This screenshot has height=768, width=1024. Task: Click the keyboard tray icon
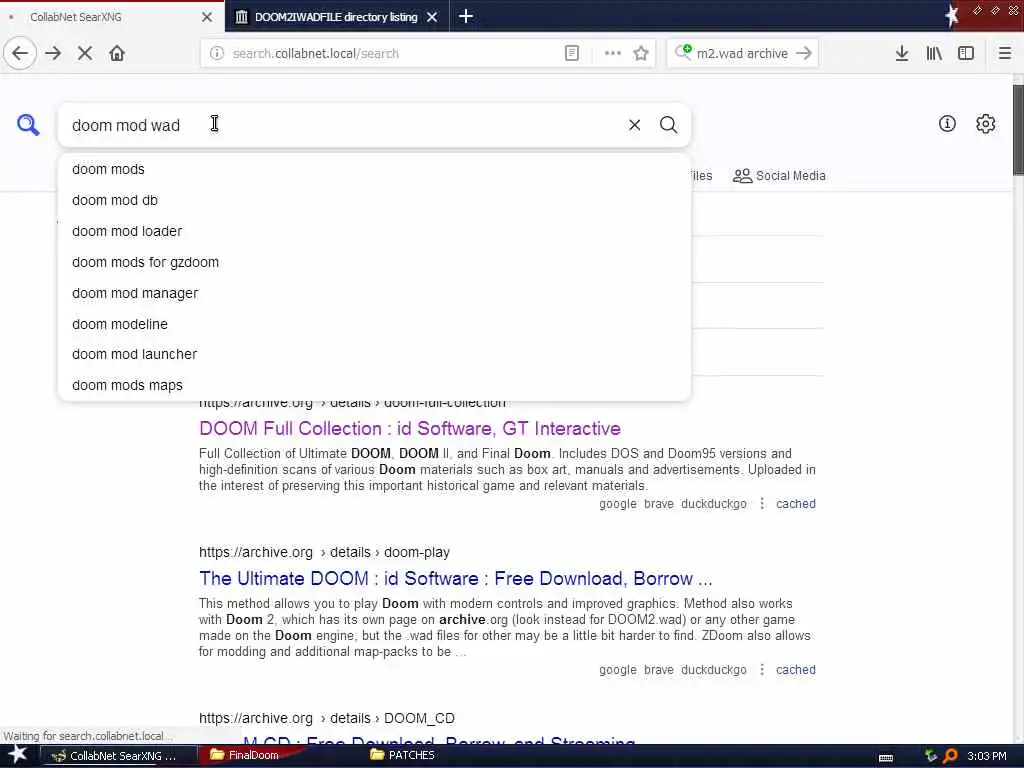886,758
